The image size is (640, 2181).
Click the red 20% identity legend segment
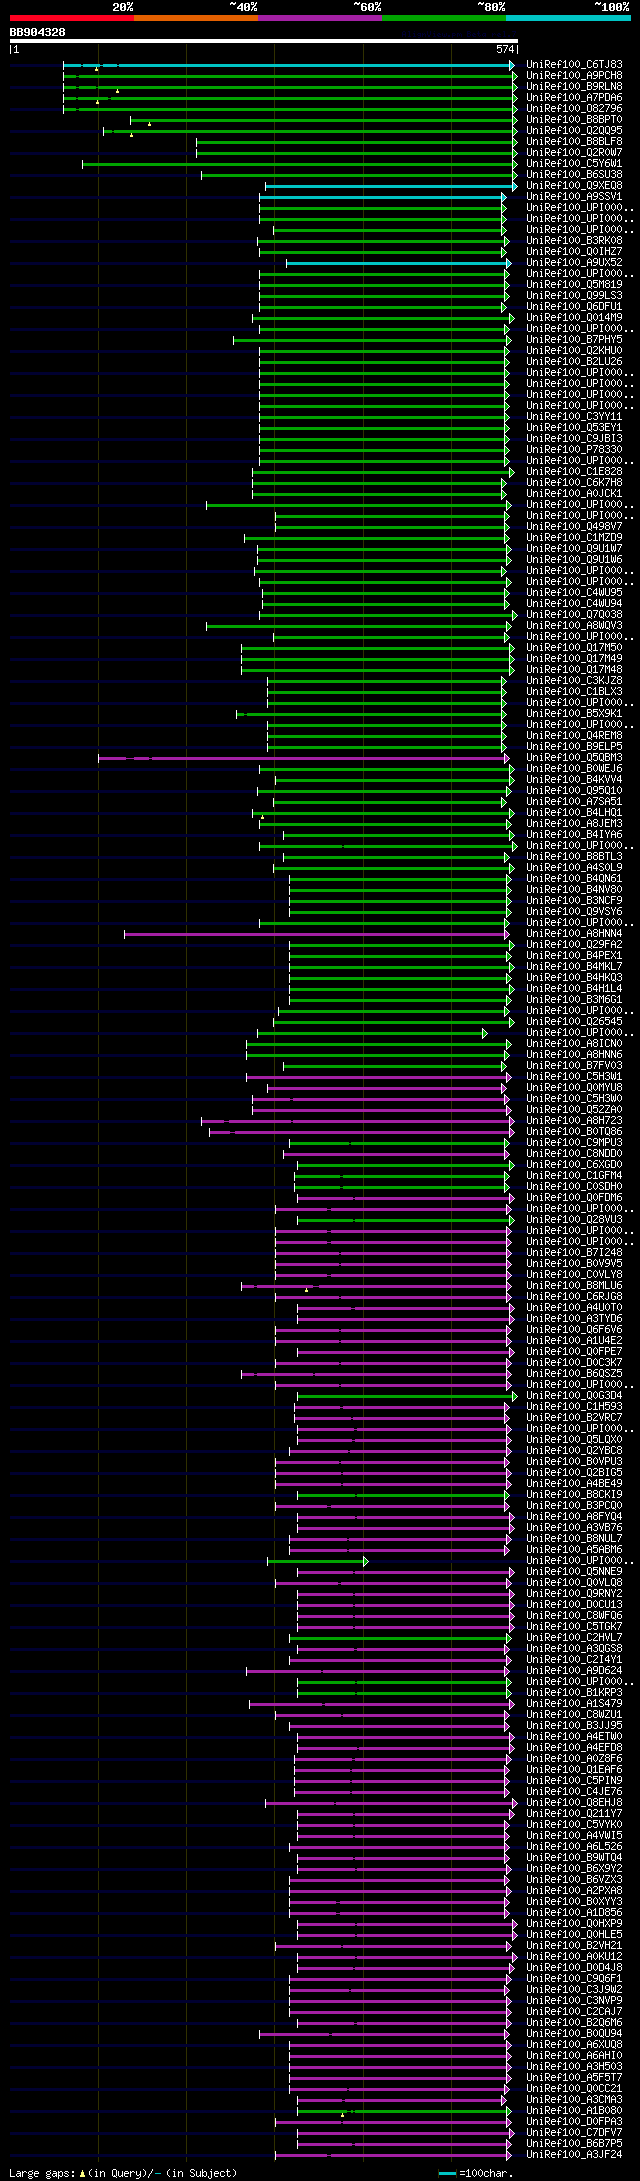click(72, 18)
